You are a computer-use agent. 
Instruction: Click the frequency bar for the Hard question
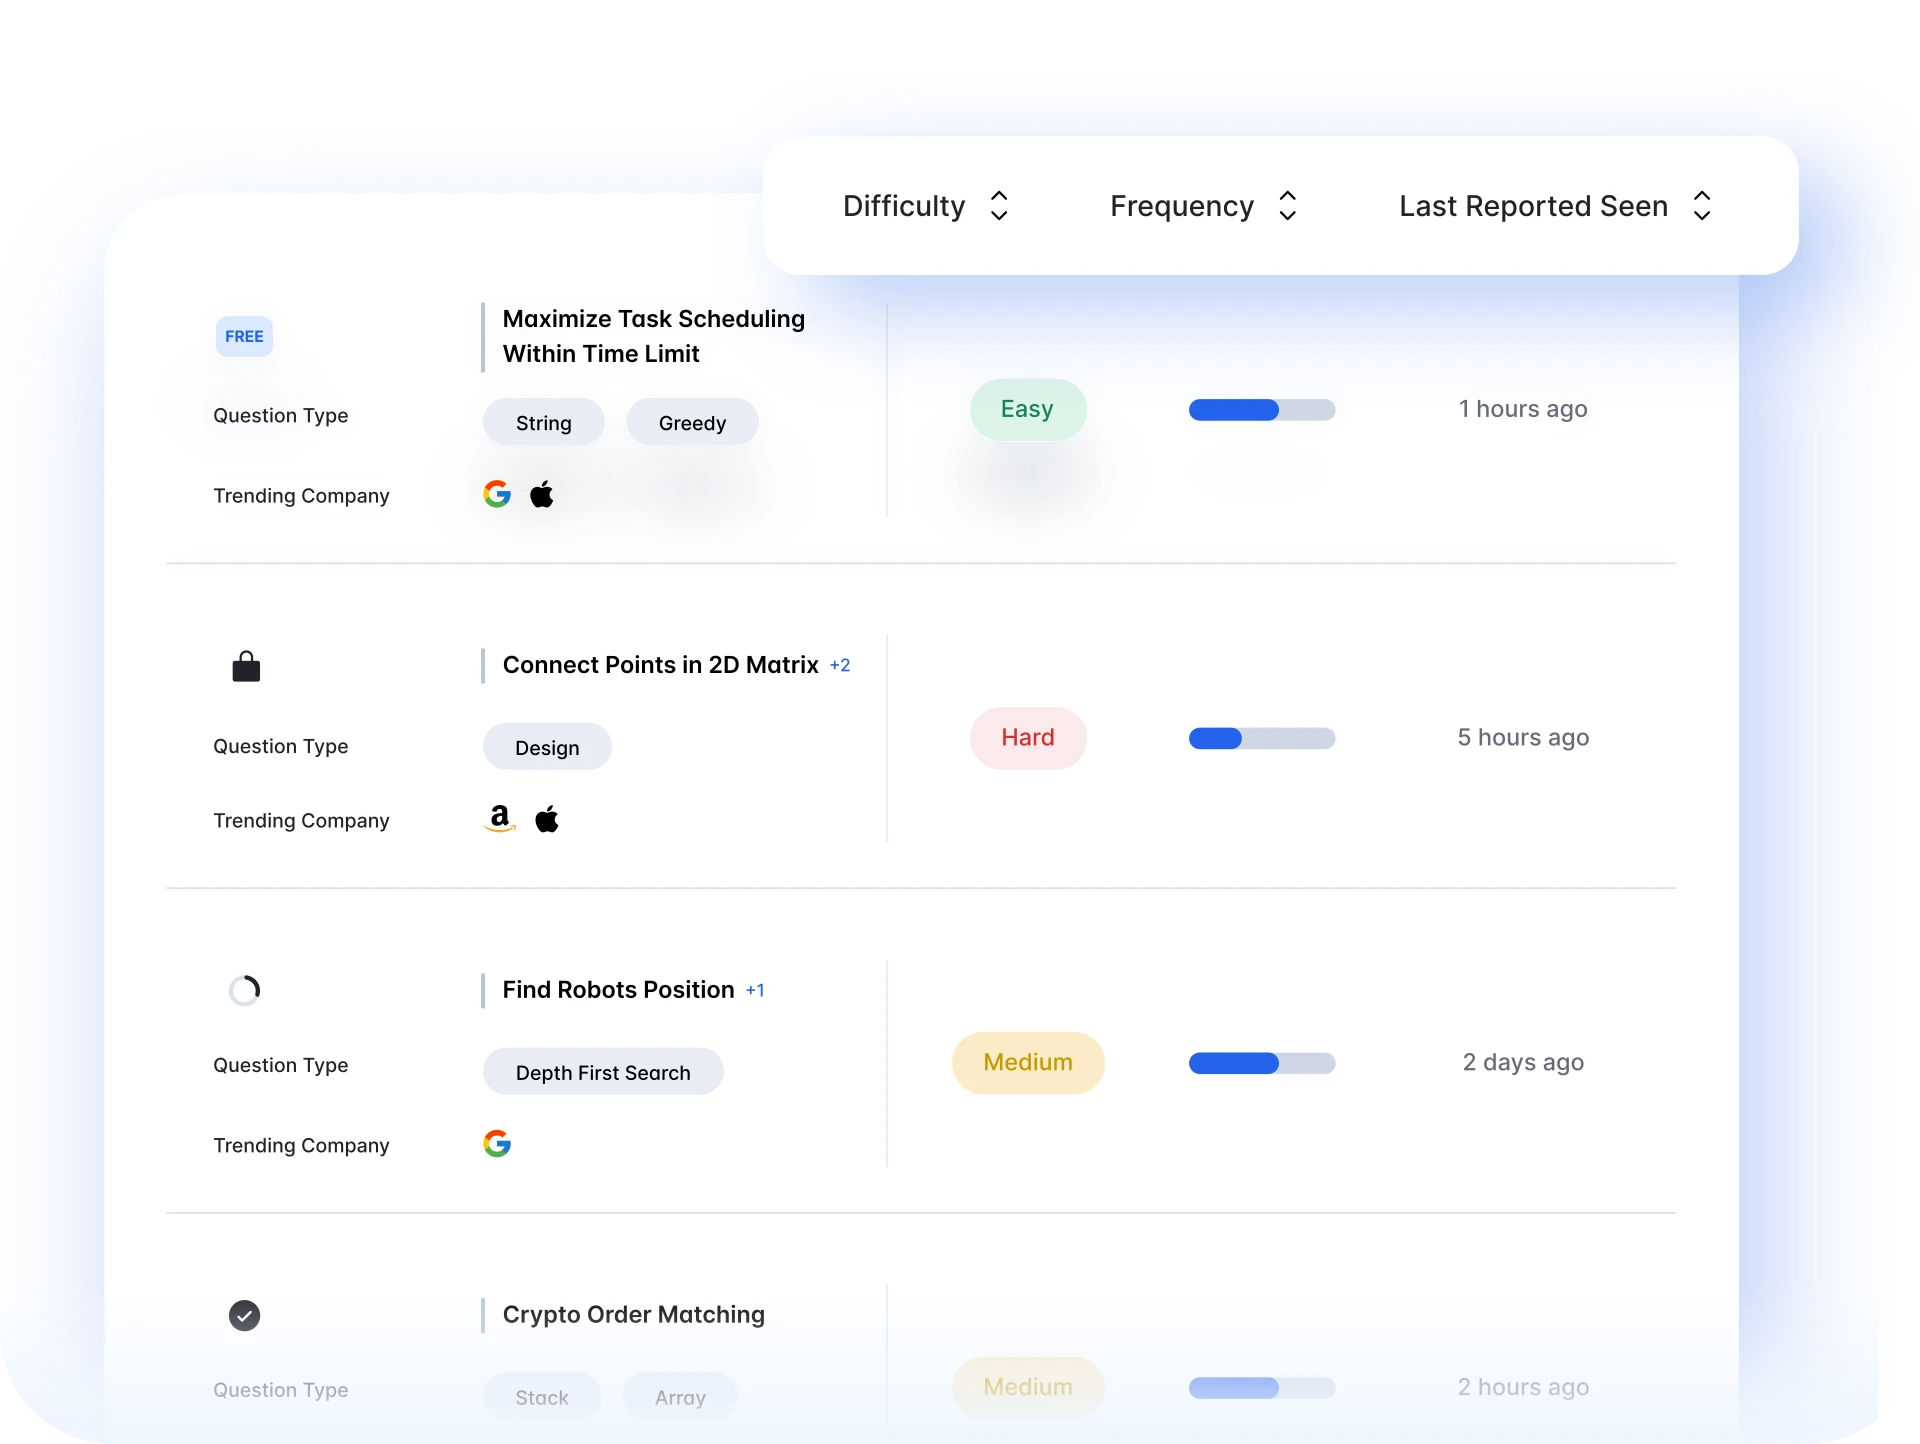[1262, 738]
